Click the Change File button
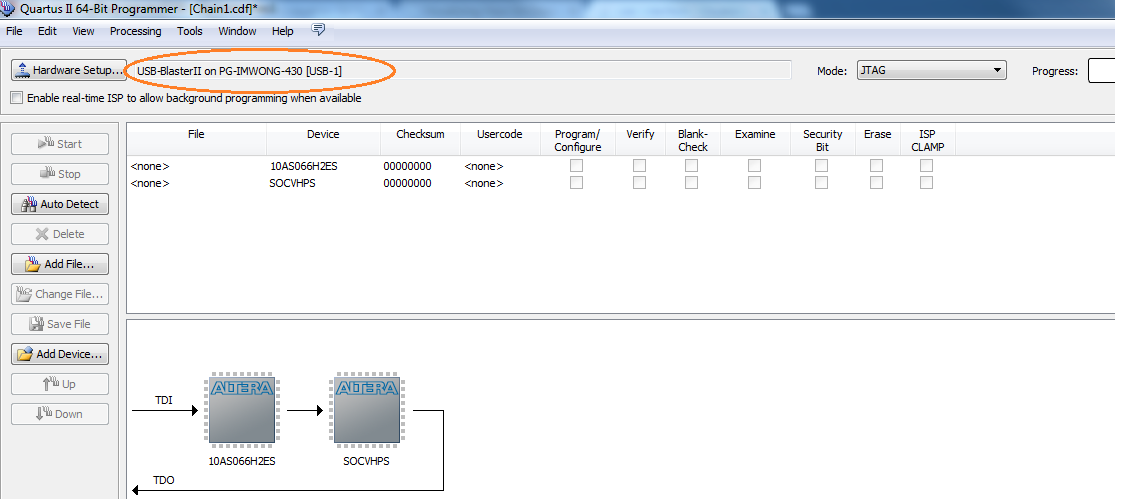 tap(60, 294)
